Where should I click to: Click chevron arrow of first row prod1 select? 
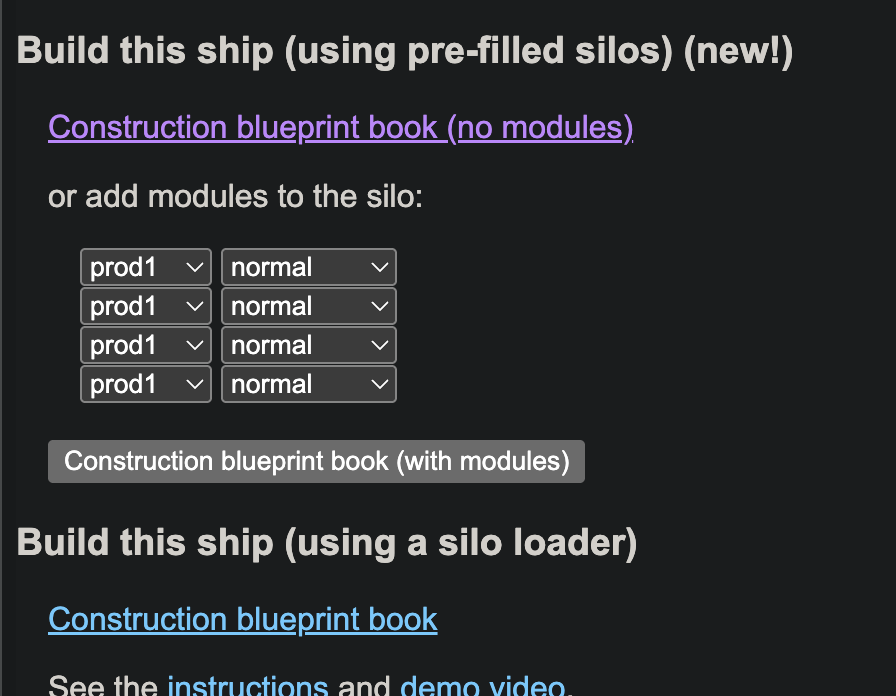tap(195, 267)
